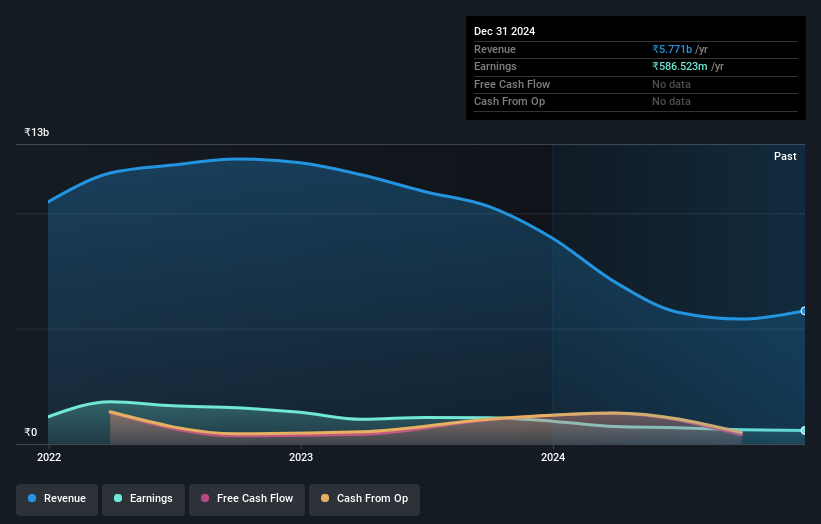Click the Past label on chart

tap(785, 156)
